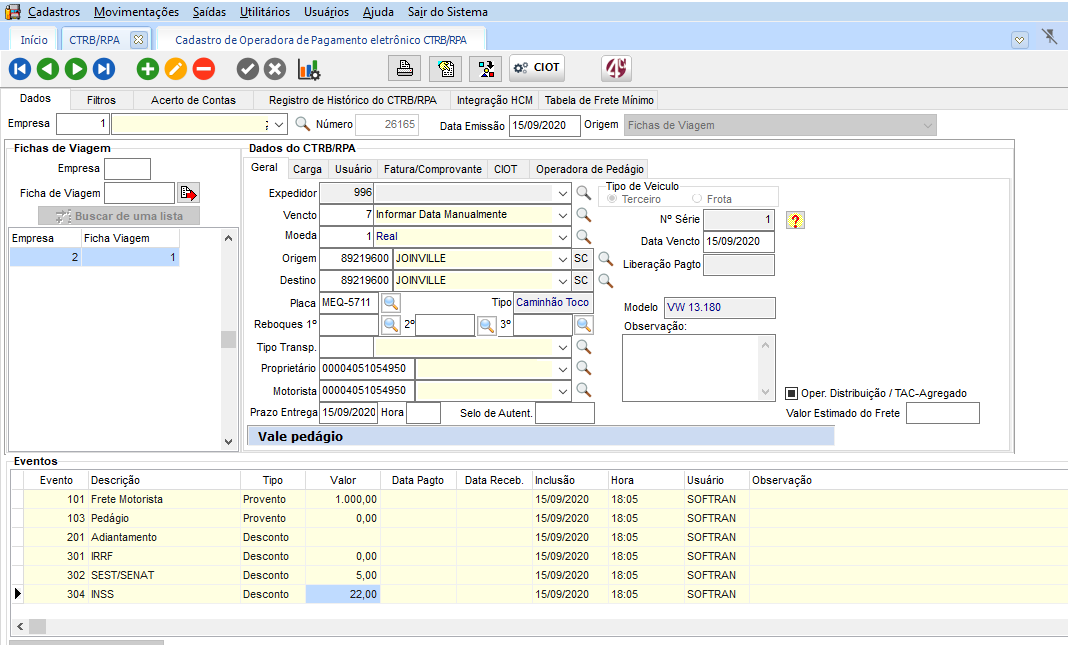Click the Valor Estimado do Frete field
This screenshot has height=645, width=1068.
[x=942, y=413]
